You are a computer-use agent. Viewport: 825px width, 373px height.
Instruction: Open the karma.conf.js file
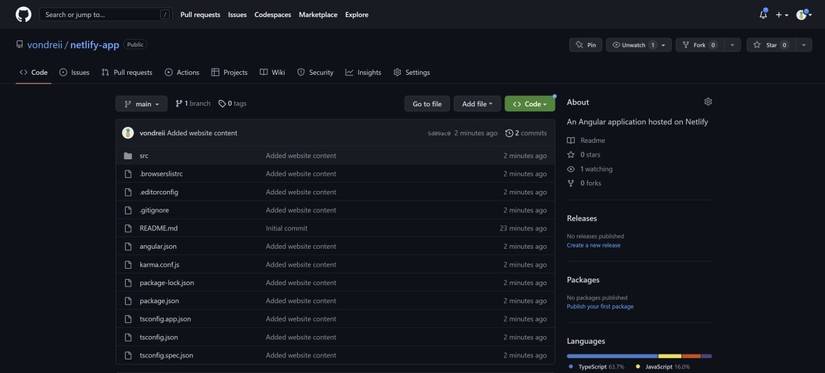[159, 265]
